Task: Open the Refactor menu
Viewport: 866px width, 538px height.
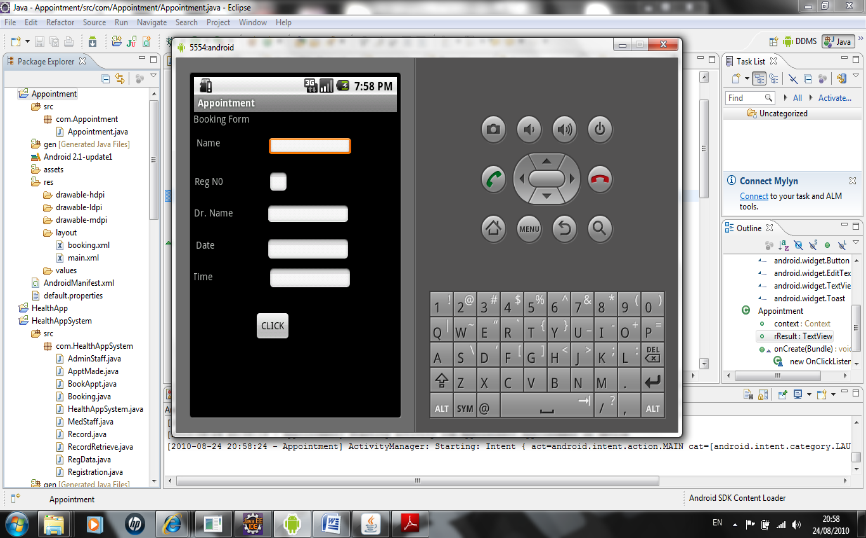Action: pyautogui.click(x=60, y=22)
